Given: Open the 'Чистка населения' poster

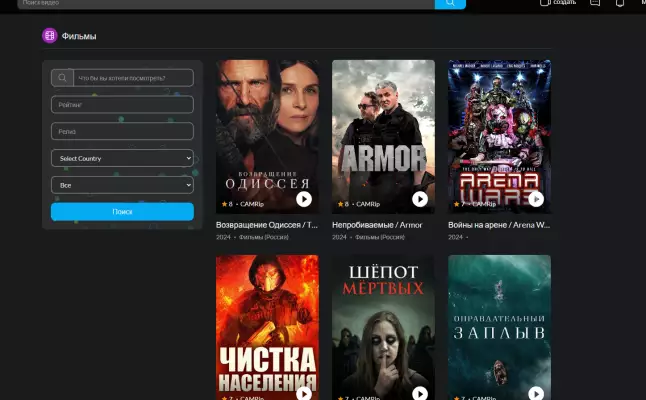Looking at the screenshot, I should pos(267,327).
